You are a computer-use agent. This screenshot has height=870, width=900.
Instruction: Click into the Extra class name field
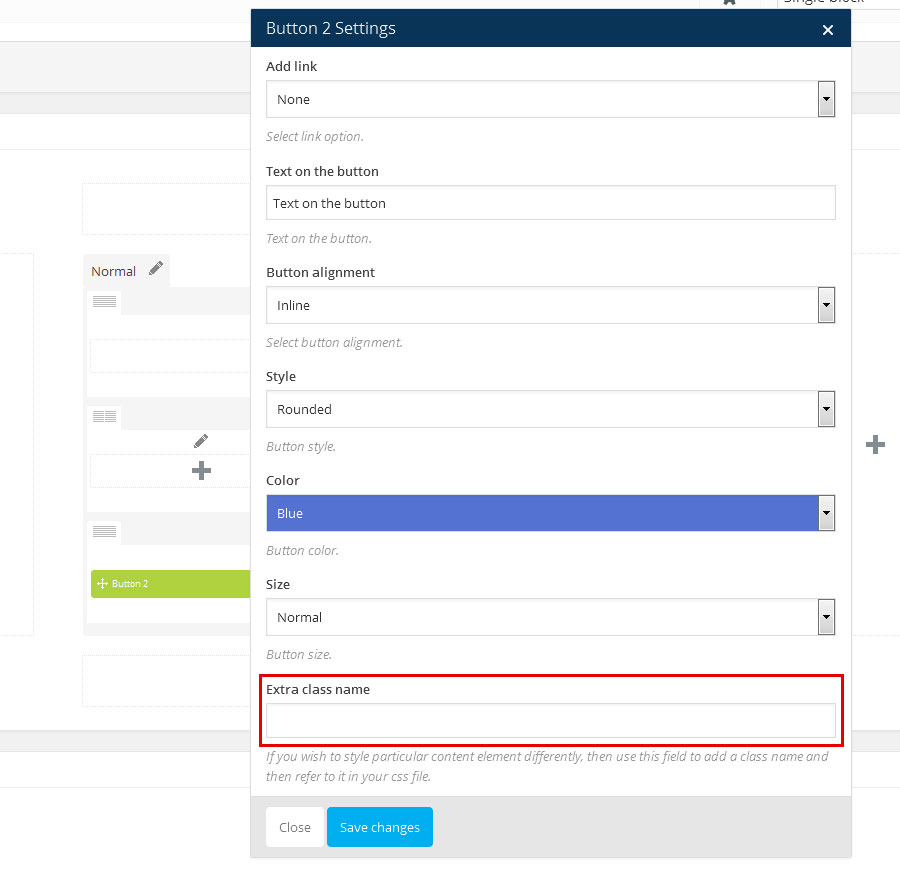pyautogui.click(x=550, y=721)
